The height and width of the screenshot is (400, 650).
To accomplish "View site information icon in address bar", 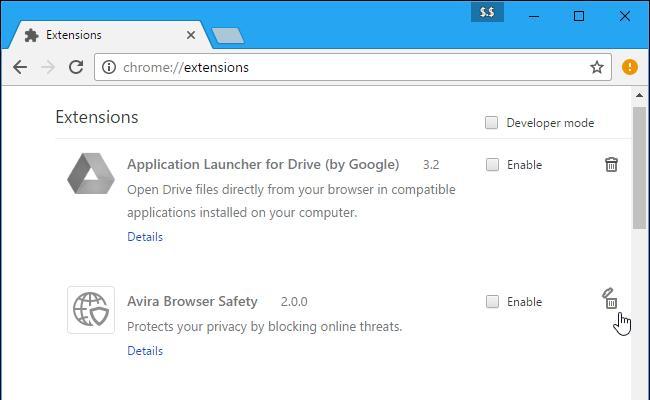I will point(109,67).
